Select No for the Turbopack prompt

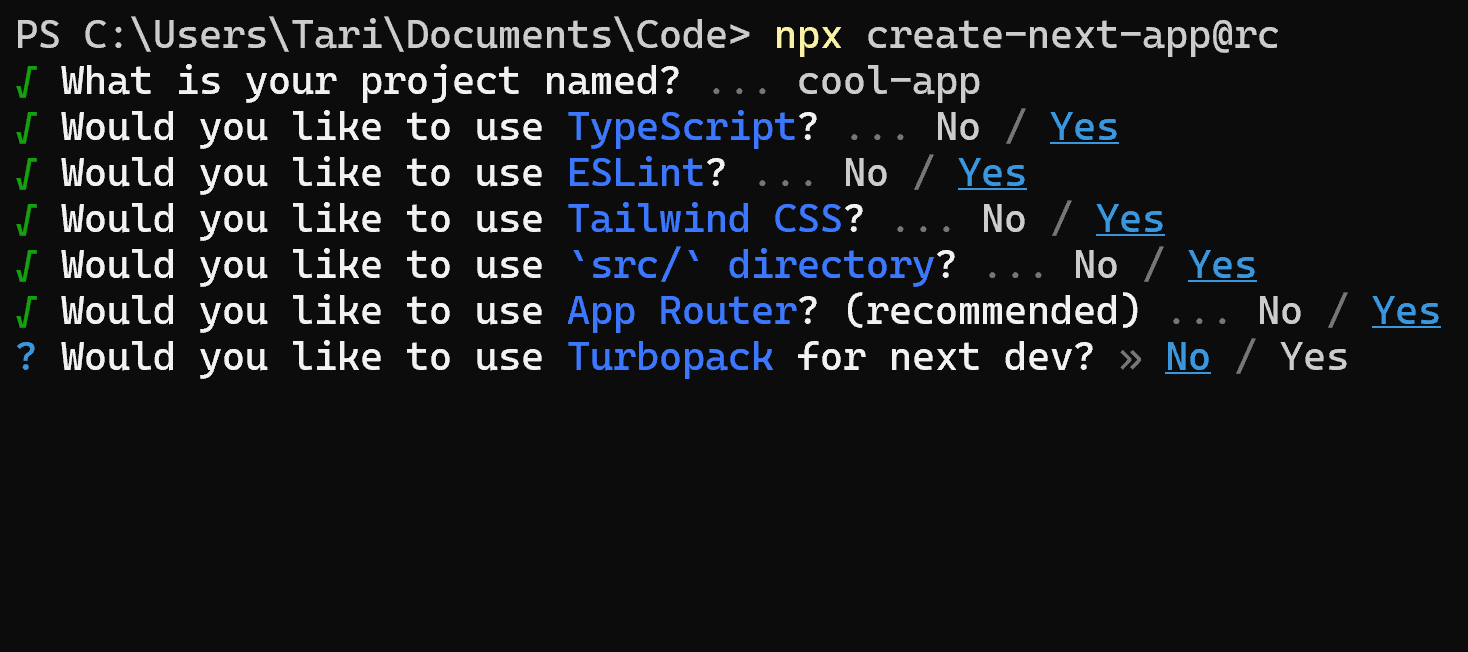click(1188, 358)
